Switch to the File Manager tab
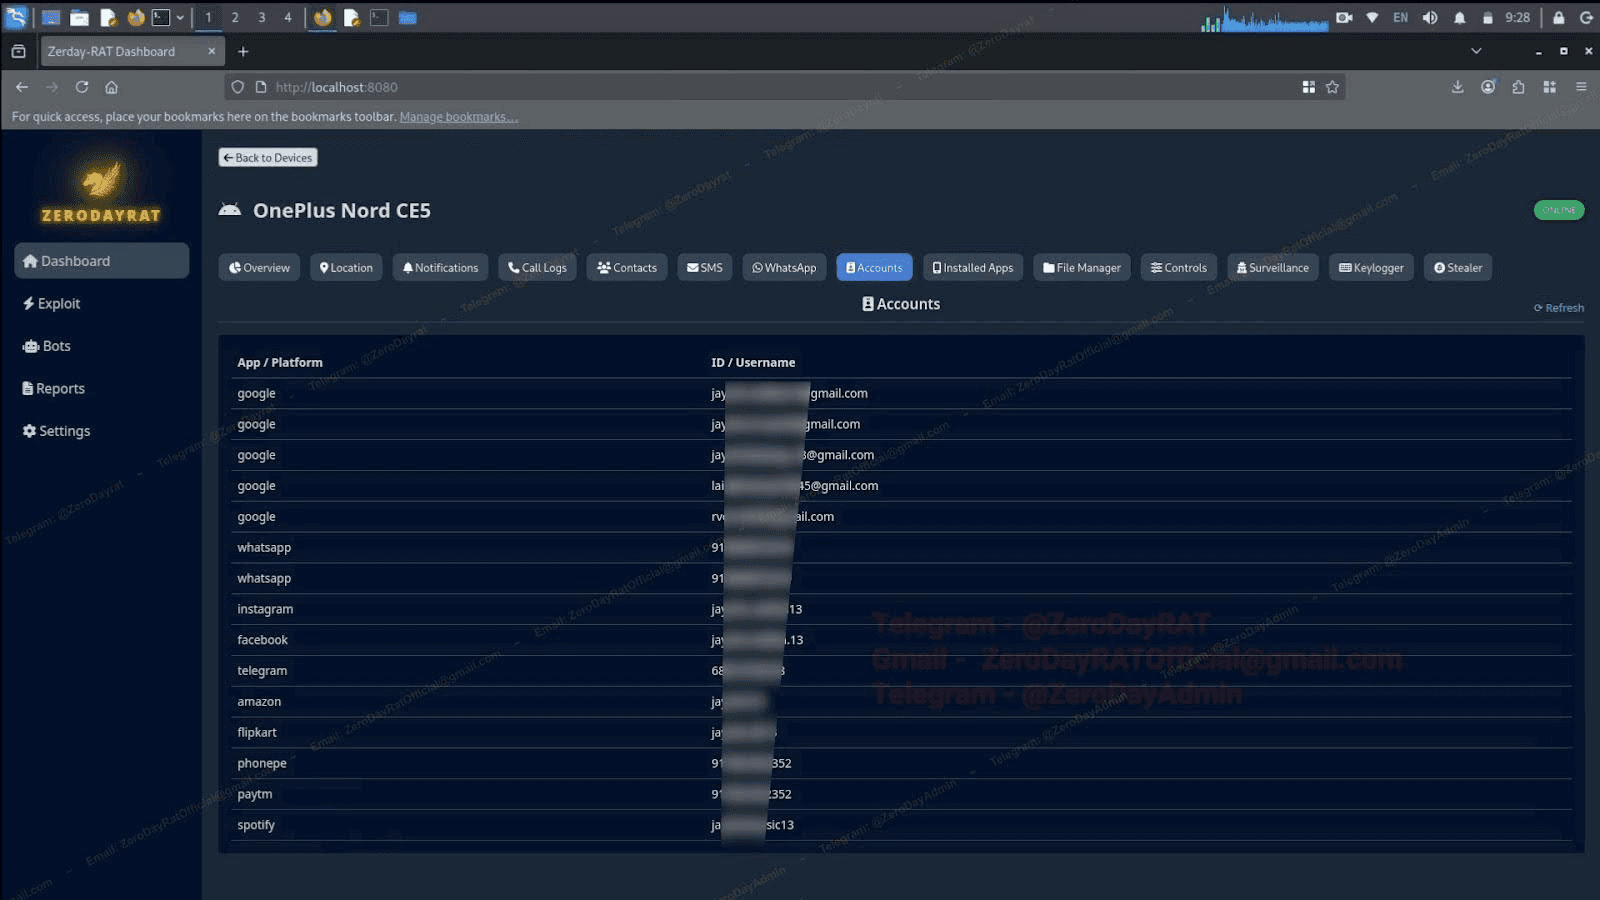This screenshot has height=900, width=1600. 1082,268
